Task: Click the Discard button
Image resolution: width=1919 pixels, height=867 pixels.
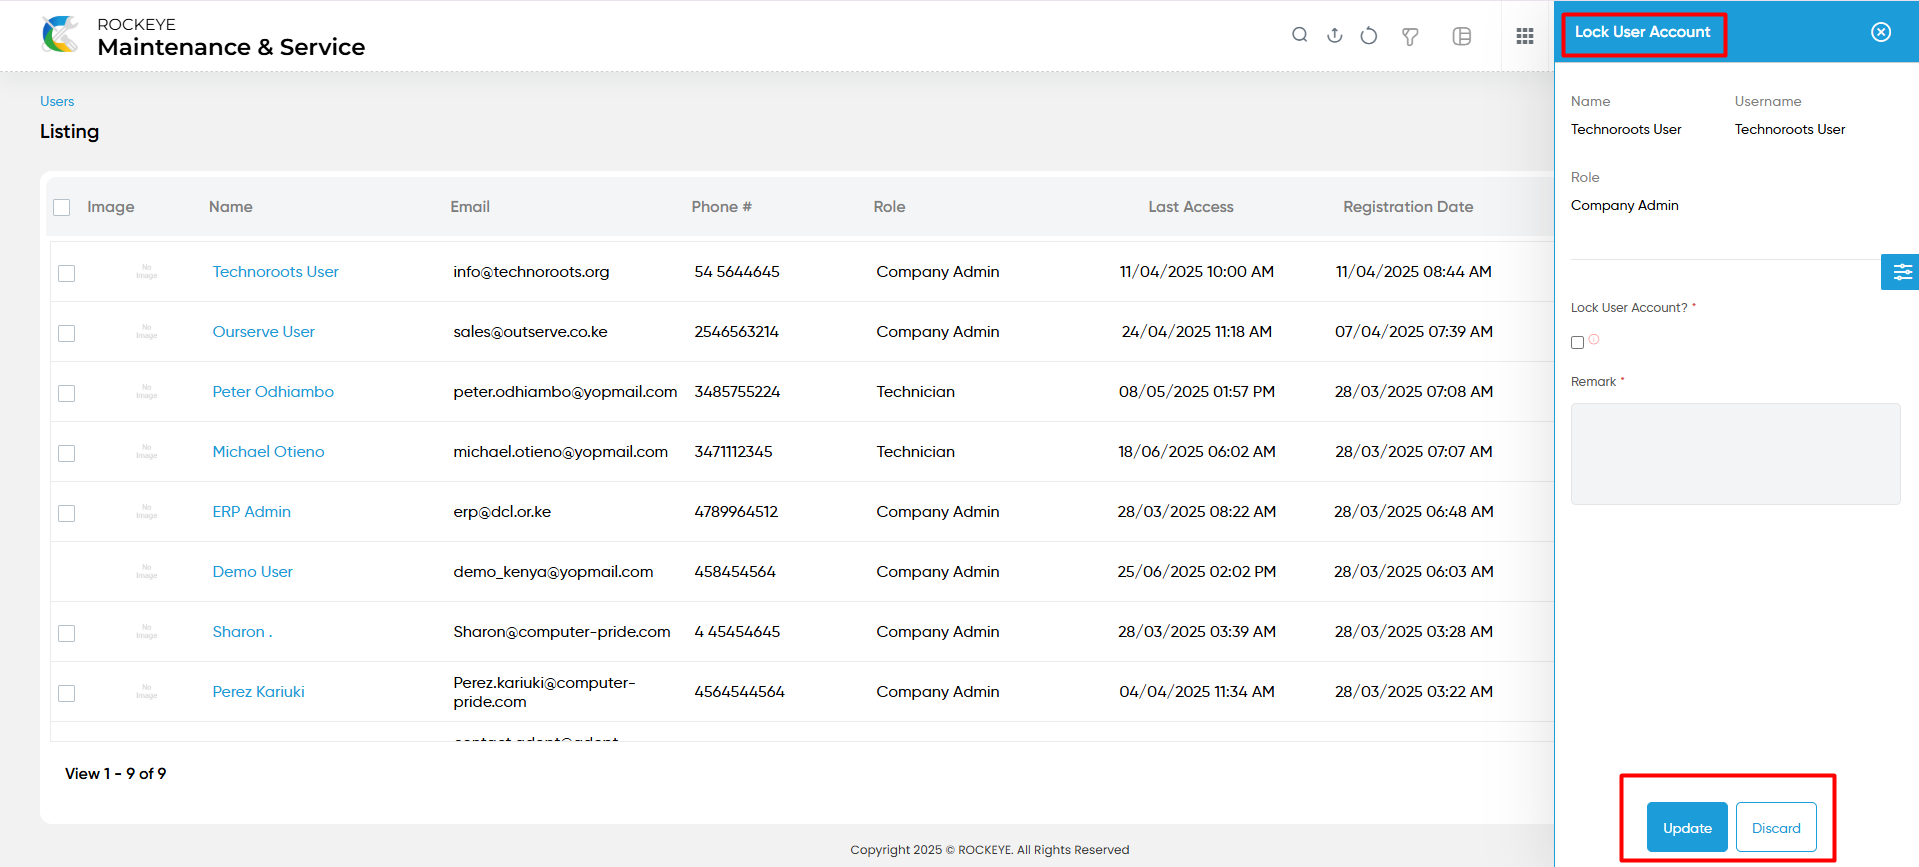Action: (1776, 828)
